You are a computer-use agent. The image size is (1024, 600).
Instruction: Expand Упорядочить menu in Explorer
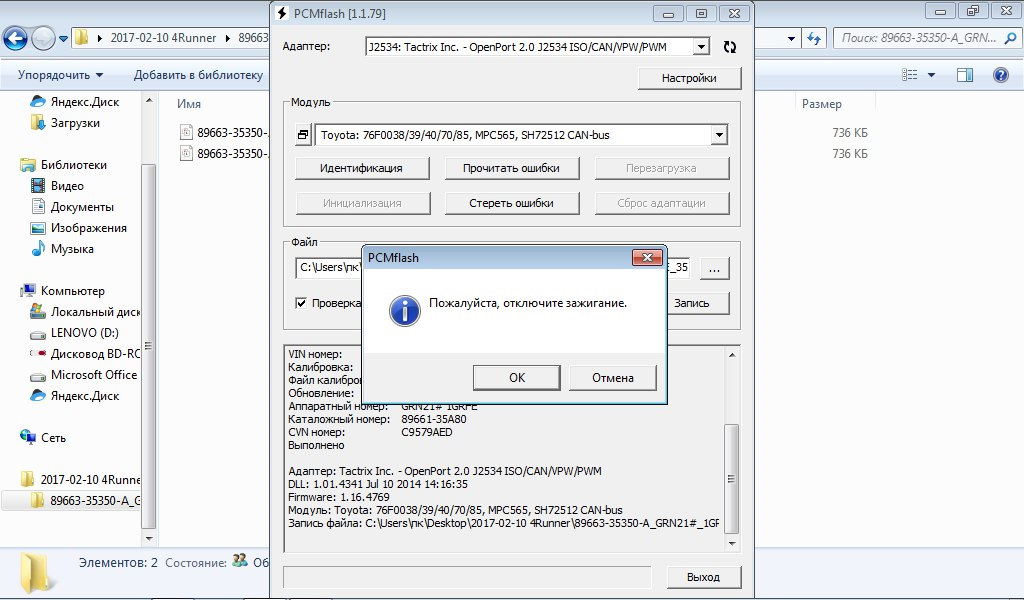coord(60,75)
